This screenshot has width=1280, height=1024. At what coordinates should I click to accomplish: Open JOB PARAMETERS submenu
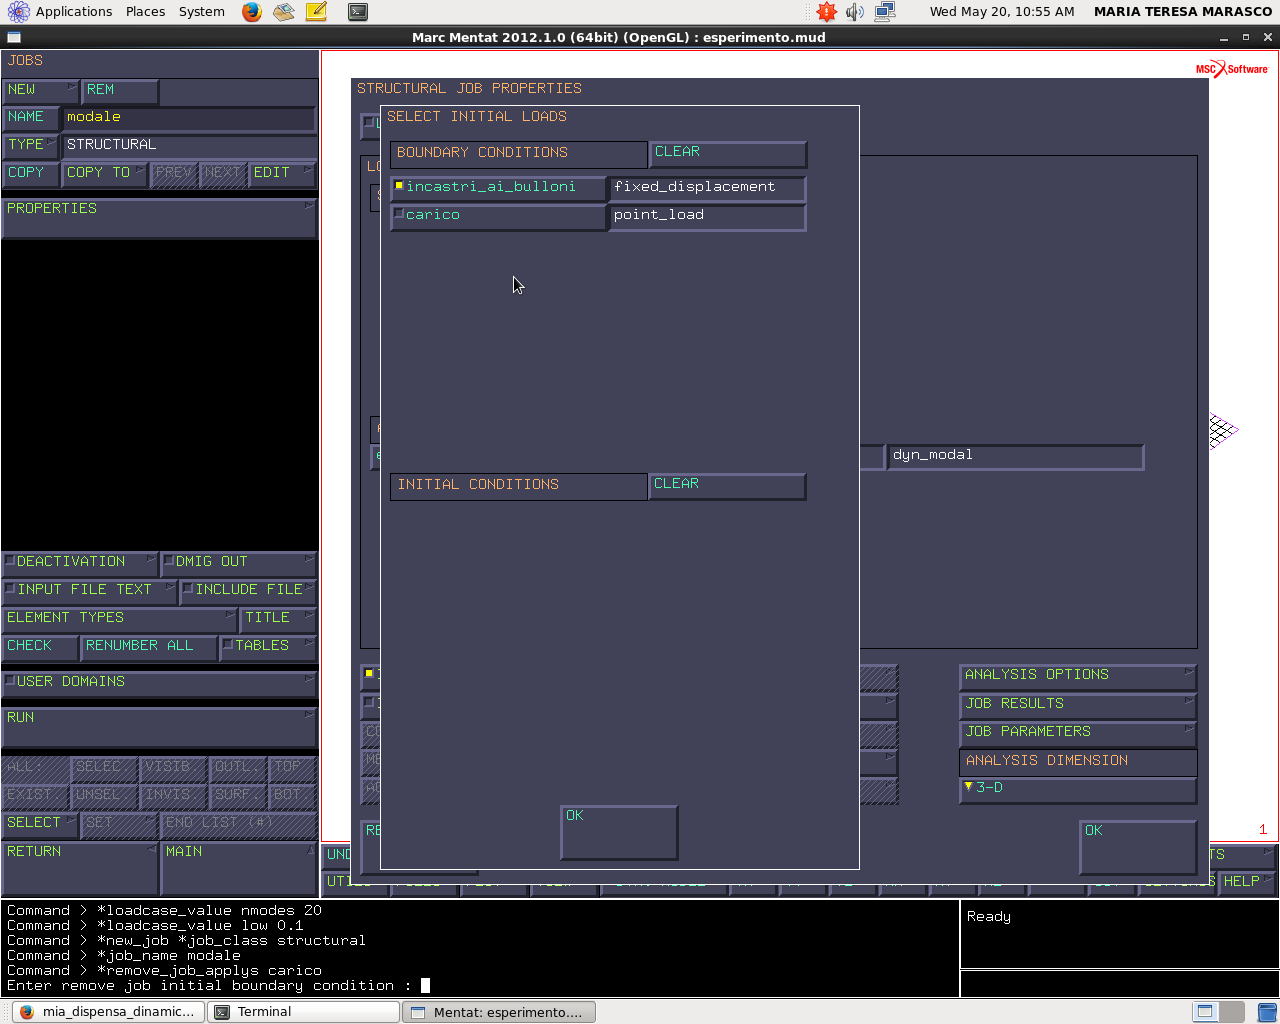[1077, 733]
